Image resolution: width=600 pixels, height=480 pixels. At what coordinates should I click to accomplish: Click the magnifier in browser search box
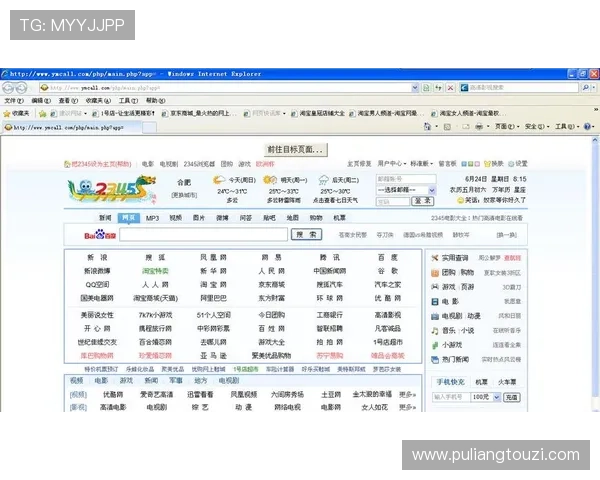585,88
